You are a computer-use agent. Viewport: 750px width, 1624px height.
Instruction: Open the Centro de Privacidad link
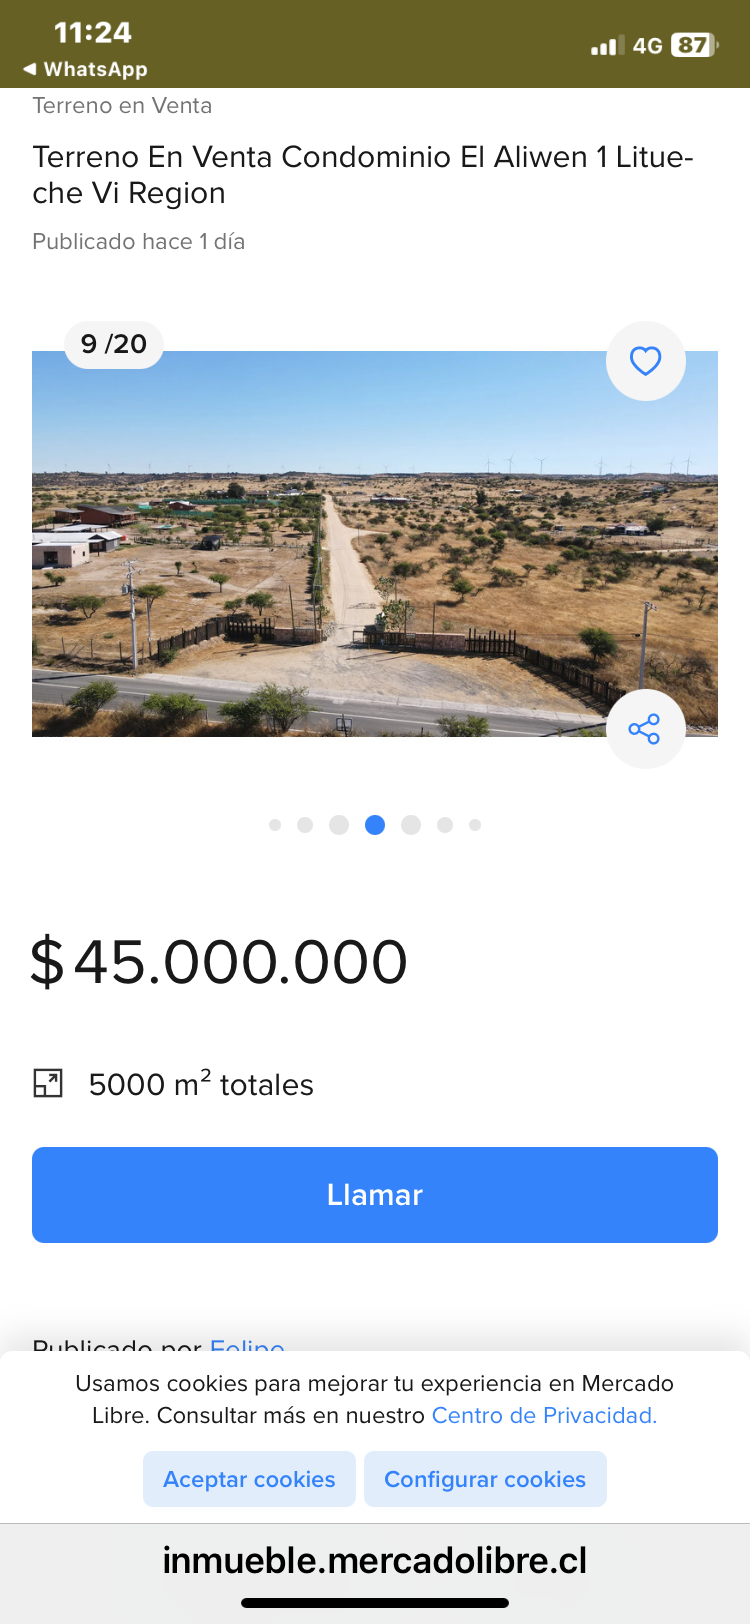pos(544,1415)
